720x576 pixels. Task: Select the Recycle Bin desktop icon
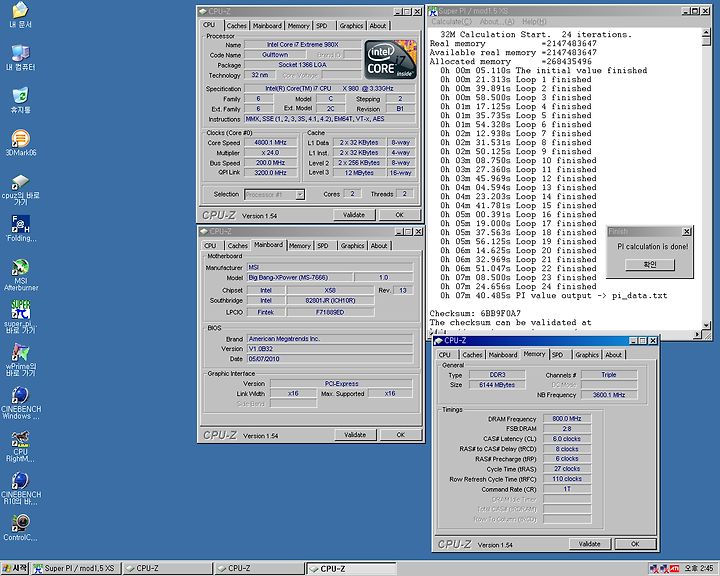[x=21, y=100]
